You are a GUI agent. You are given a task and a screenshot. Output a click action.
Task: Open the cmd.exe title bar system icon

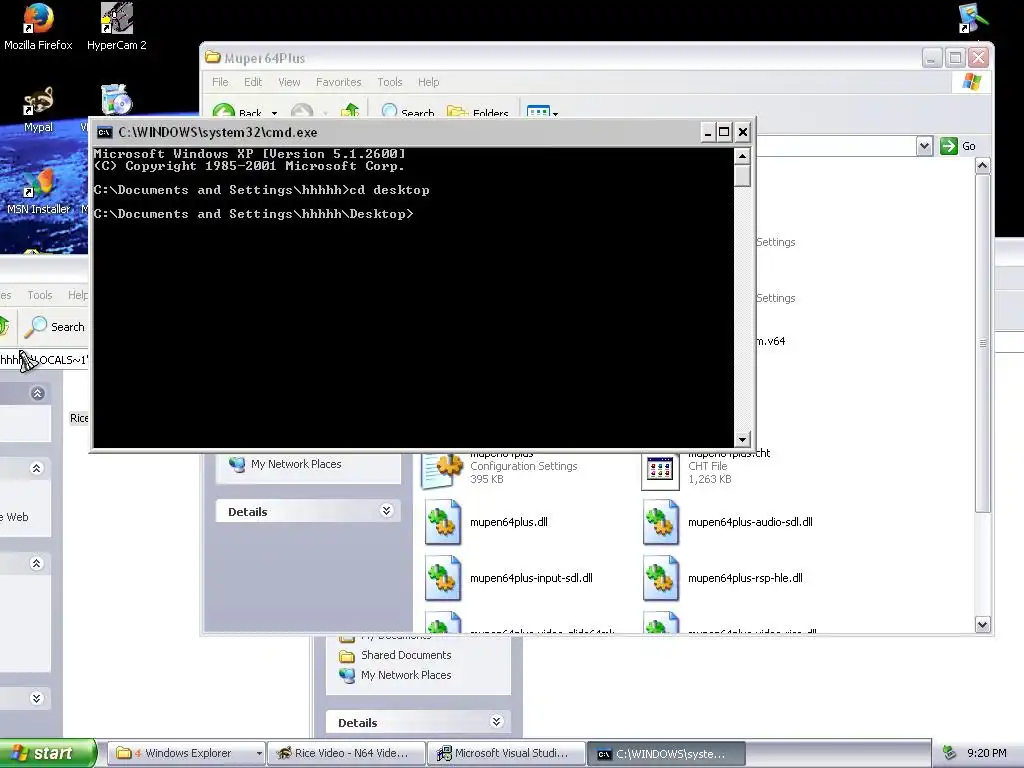(x=104, y=133)
